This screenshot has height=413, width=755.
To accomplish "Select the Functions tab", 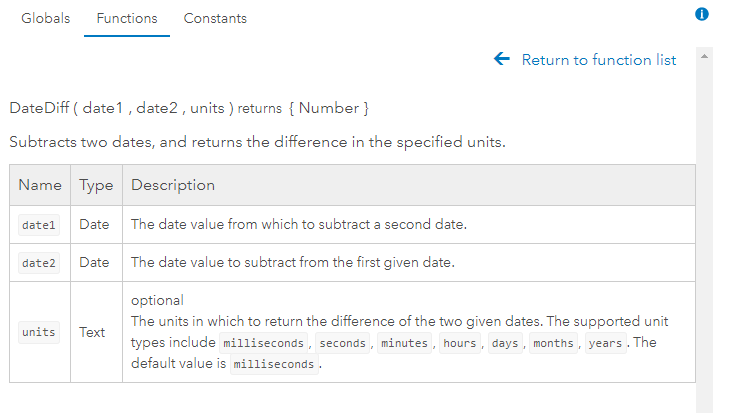I will (x=126, y=18).
